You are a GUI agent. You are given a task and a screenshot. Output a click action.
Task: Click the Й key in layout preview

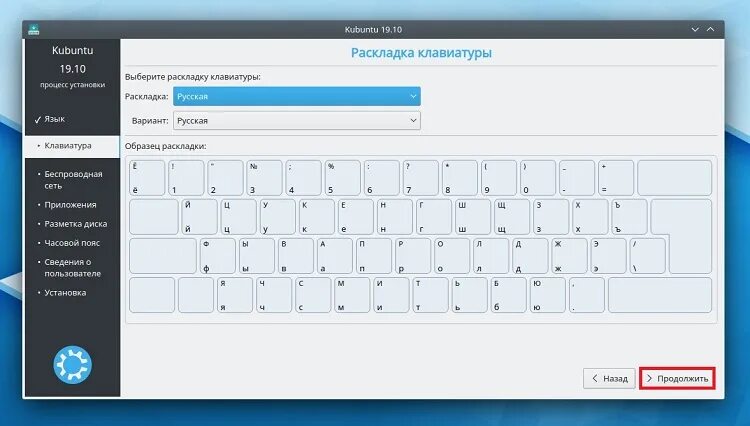coord(199,217)
